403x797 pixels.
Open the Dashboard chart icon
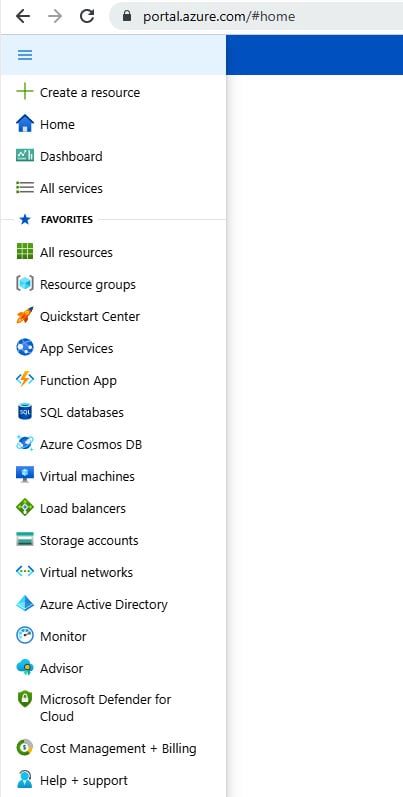[x=24, y=156]
